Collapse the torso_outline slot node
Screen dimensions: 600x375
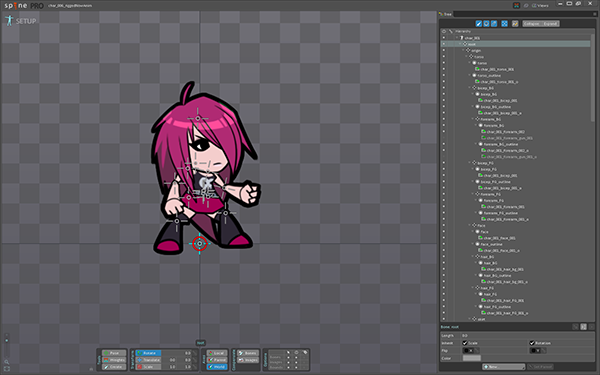point(470,75)
